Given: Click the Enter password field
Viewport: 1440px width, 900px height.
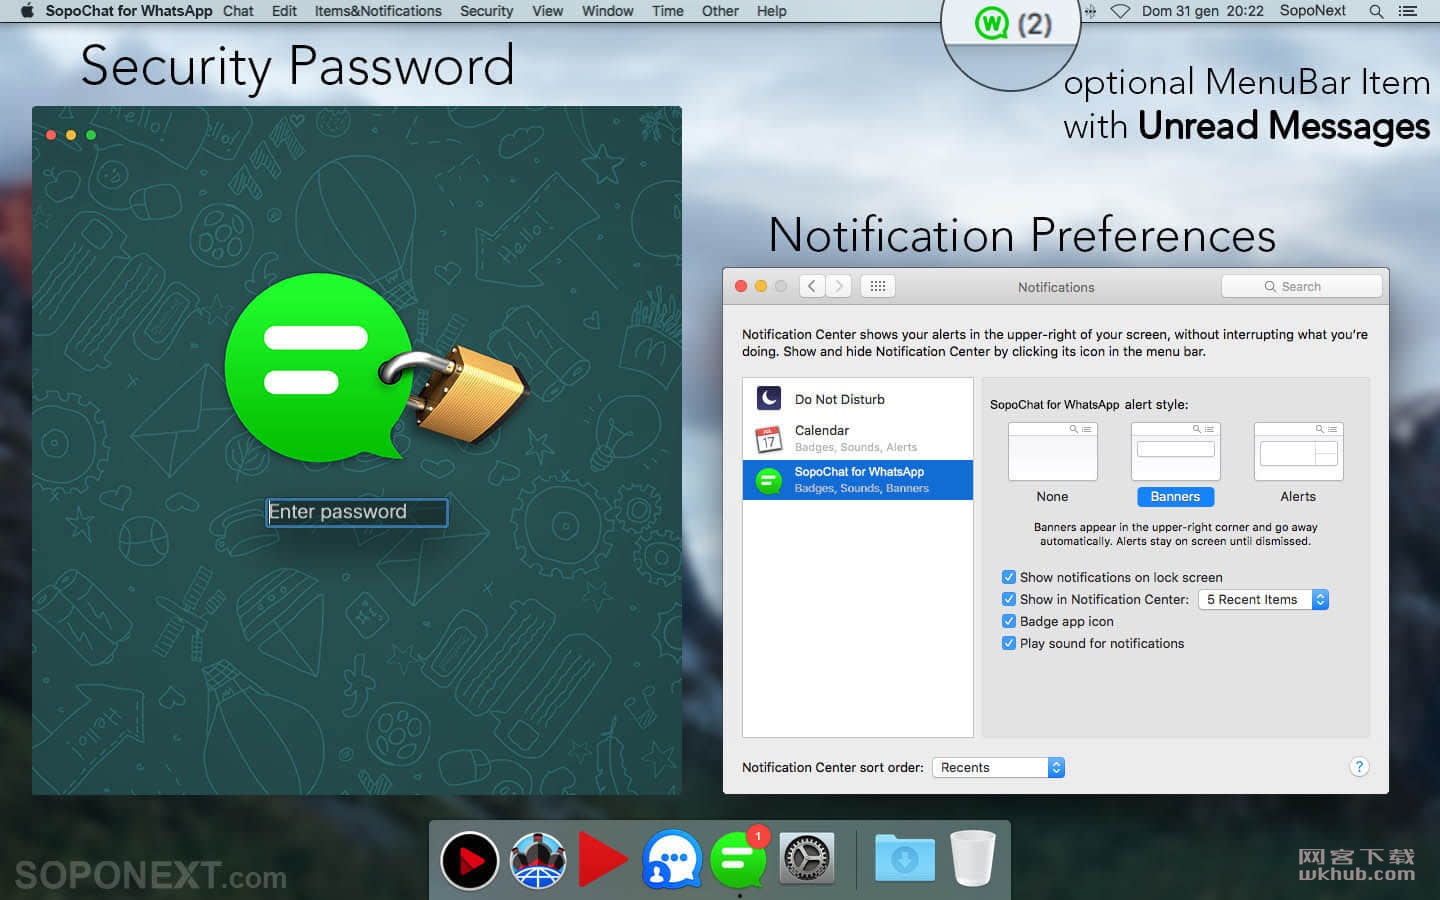Looking at the screenshot, I should (x=357, y=512).
